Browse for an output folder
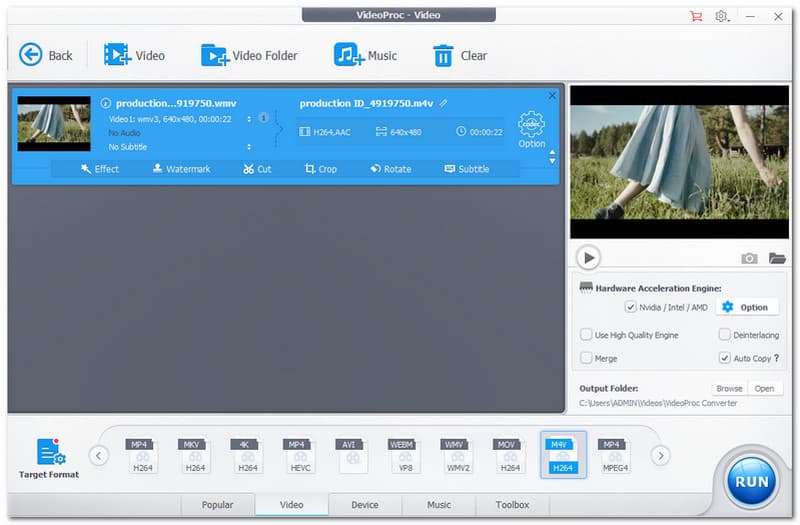800x525 pixels. (729, 388)
